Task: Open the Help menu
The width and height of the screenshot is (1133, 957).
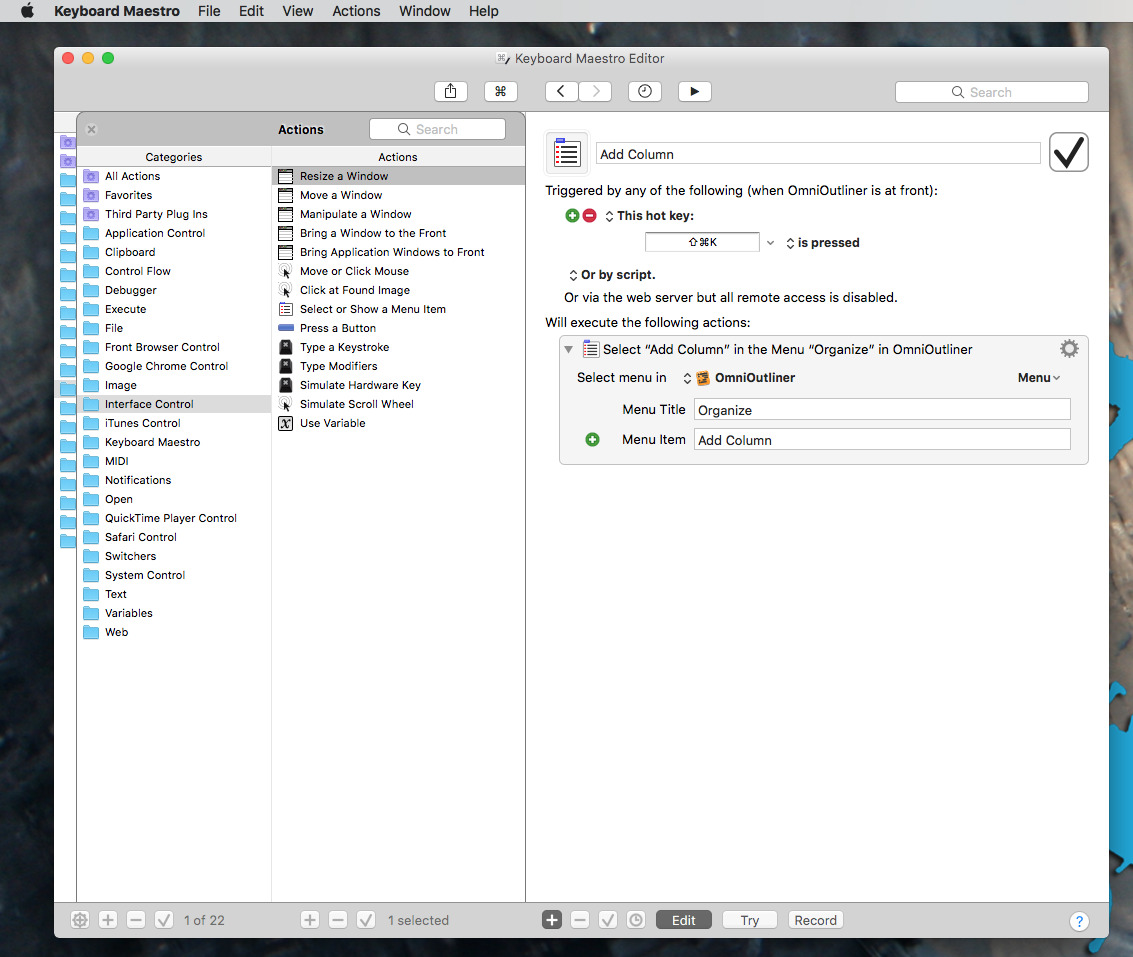Action: (x=483, y=11)
